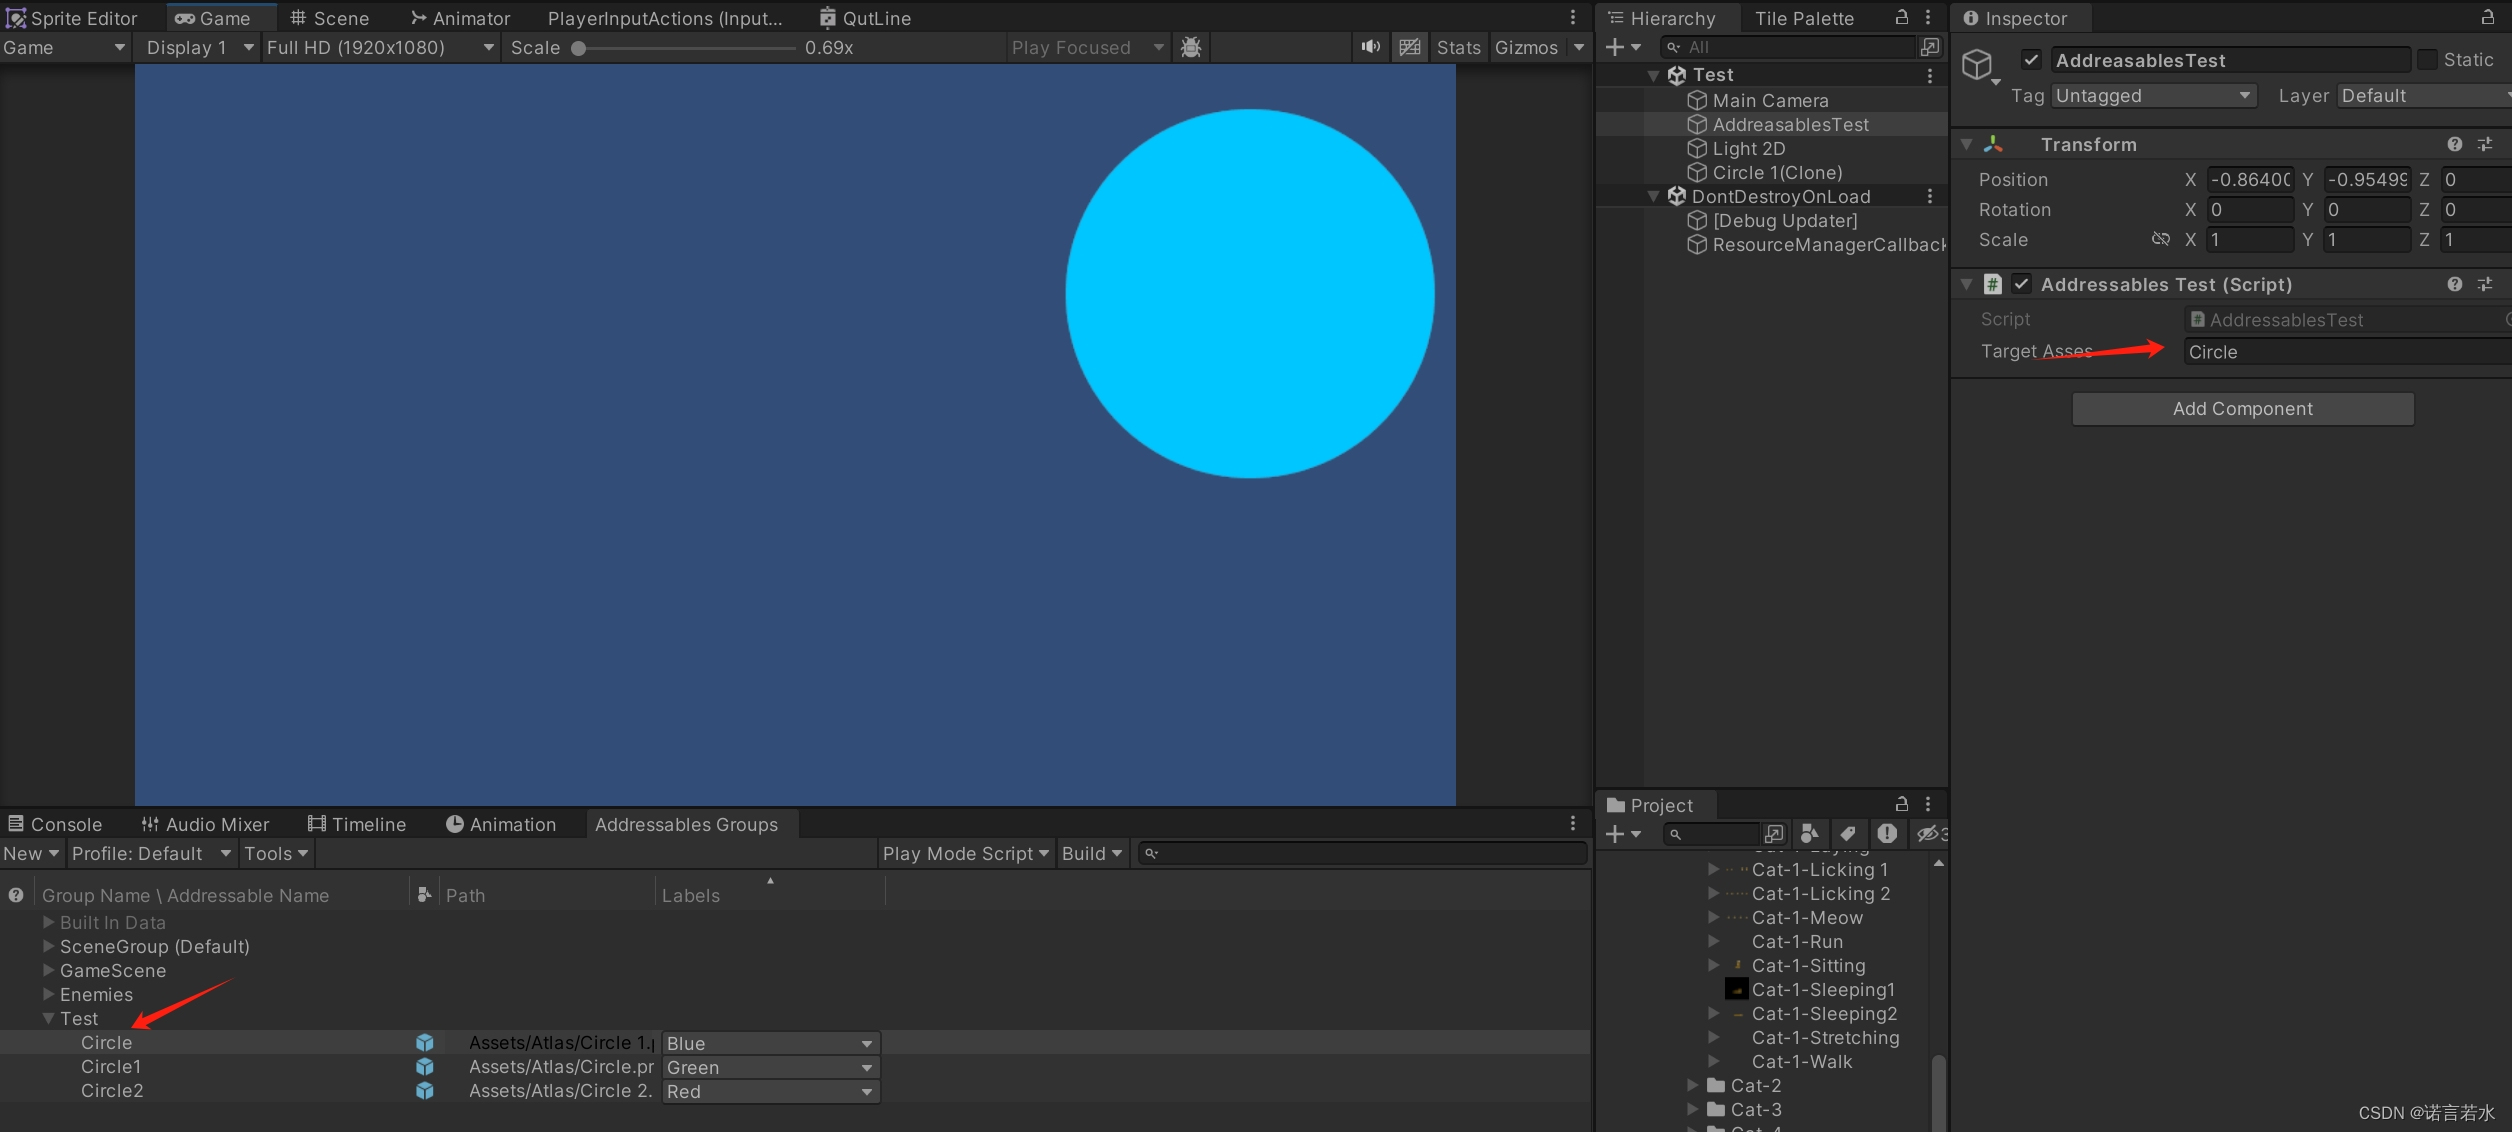Image resolution: width=2512 pixels, height=1132 pixels.
Task: Click Search by Type icon in Project
Action: (x=1809, y=834)
